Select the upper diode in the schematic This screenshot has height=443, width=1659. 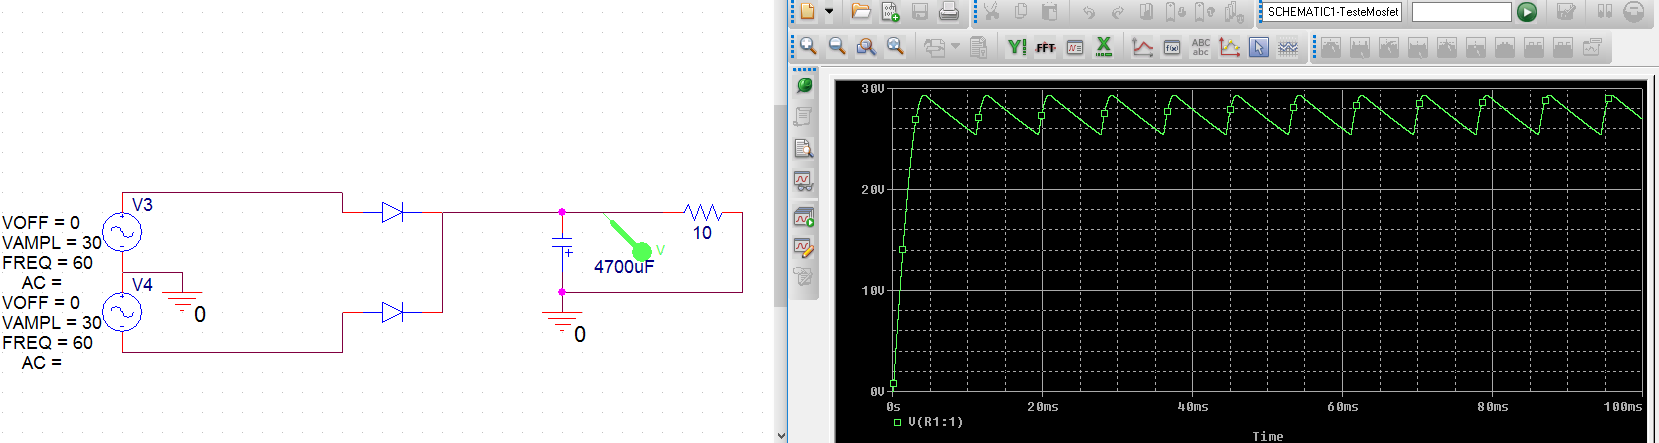392,212
